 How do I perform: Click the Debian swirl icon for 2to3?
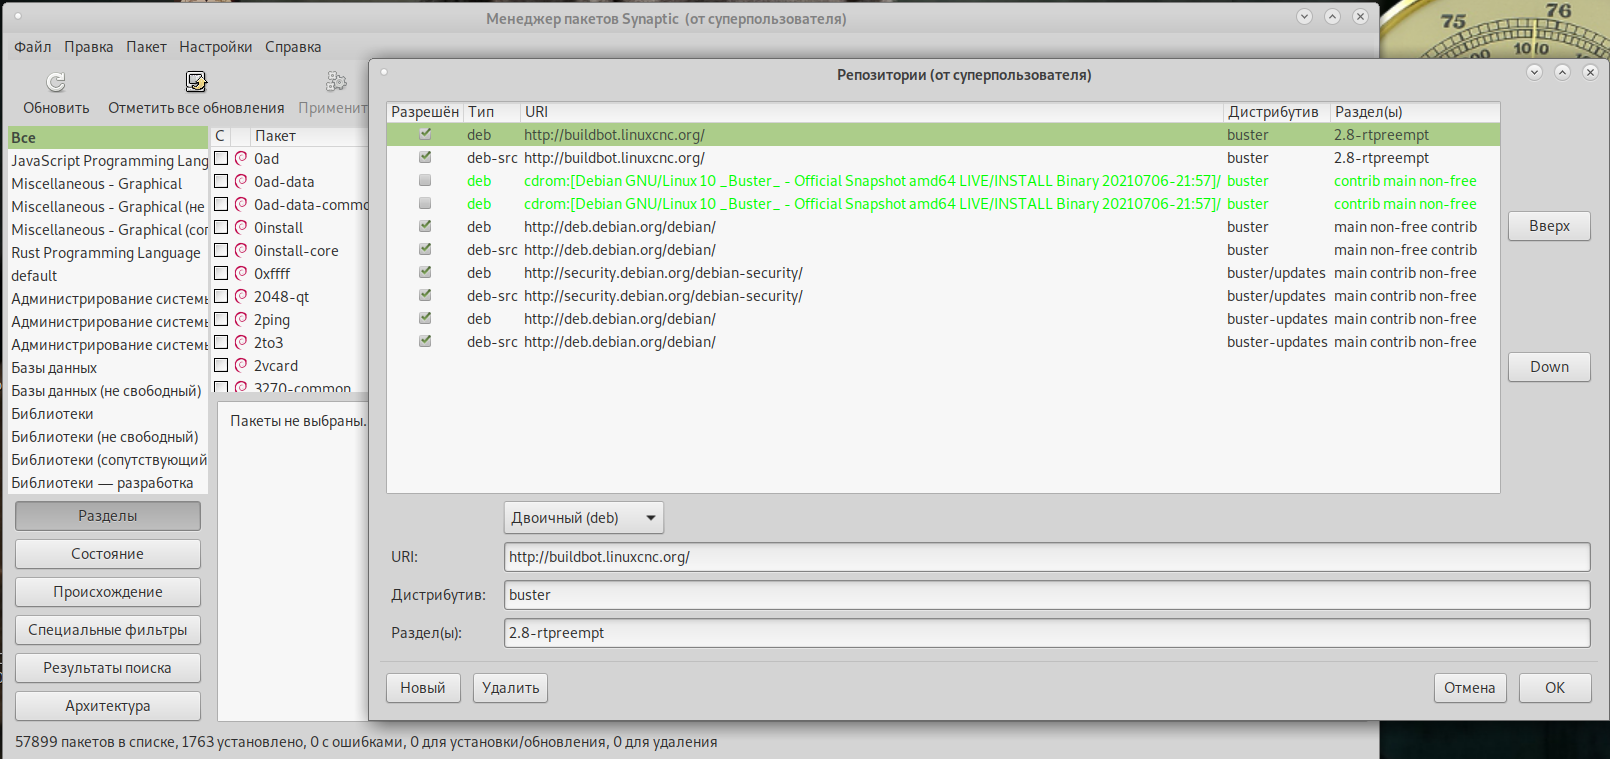241,342
